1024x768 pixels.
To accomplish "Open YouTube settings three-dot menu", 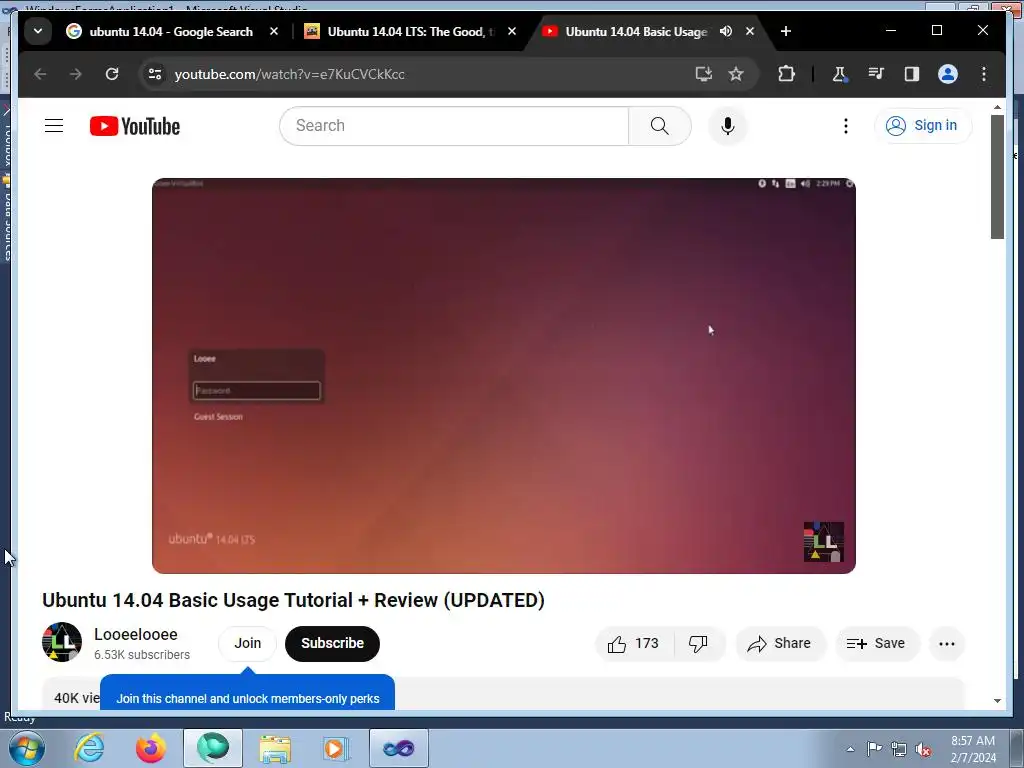I will coord(846,125).
